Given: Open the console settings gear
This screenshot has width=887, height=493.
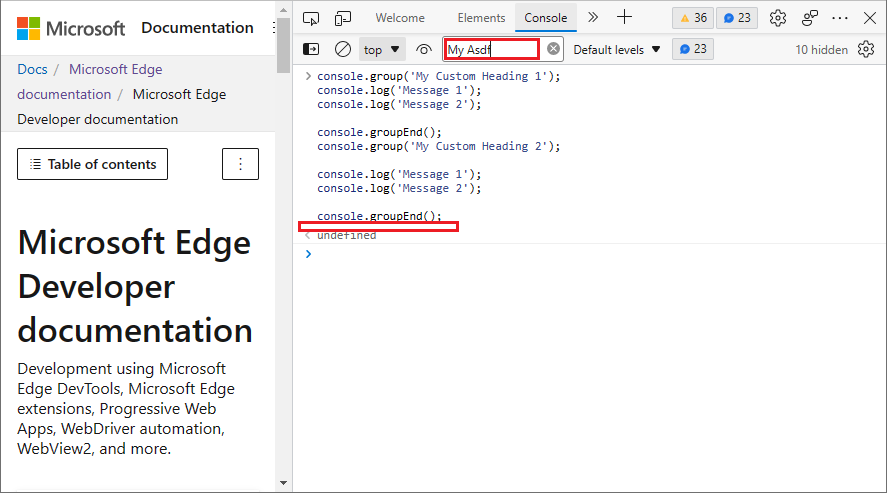Looking at the screenshot, I should (x=866, y=49).
